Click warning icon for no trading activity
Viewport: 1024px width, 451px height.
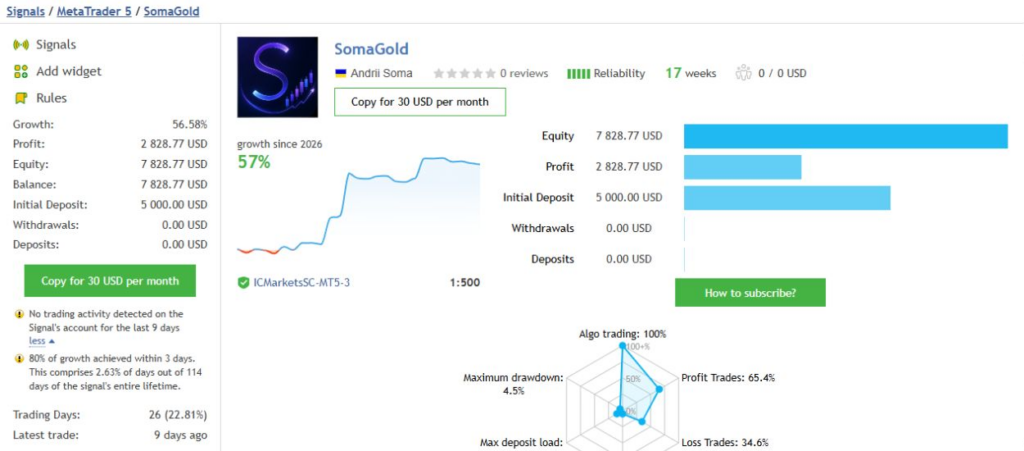[19, 315]
